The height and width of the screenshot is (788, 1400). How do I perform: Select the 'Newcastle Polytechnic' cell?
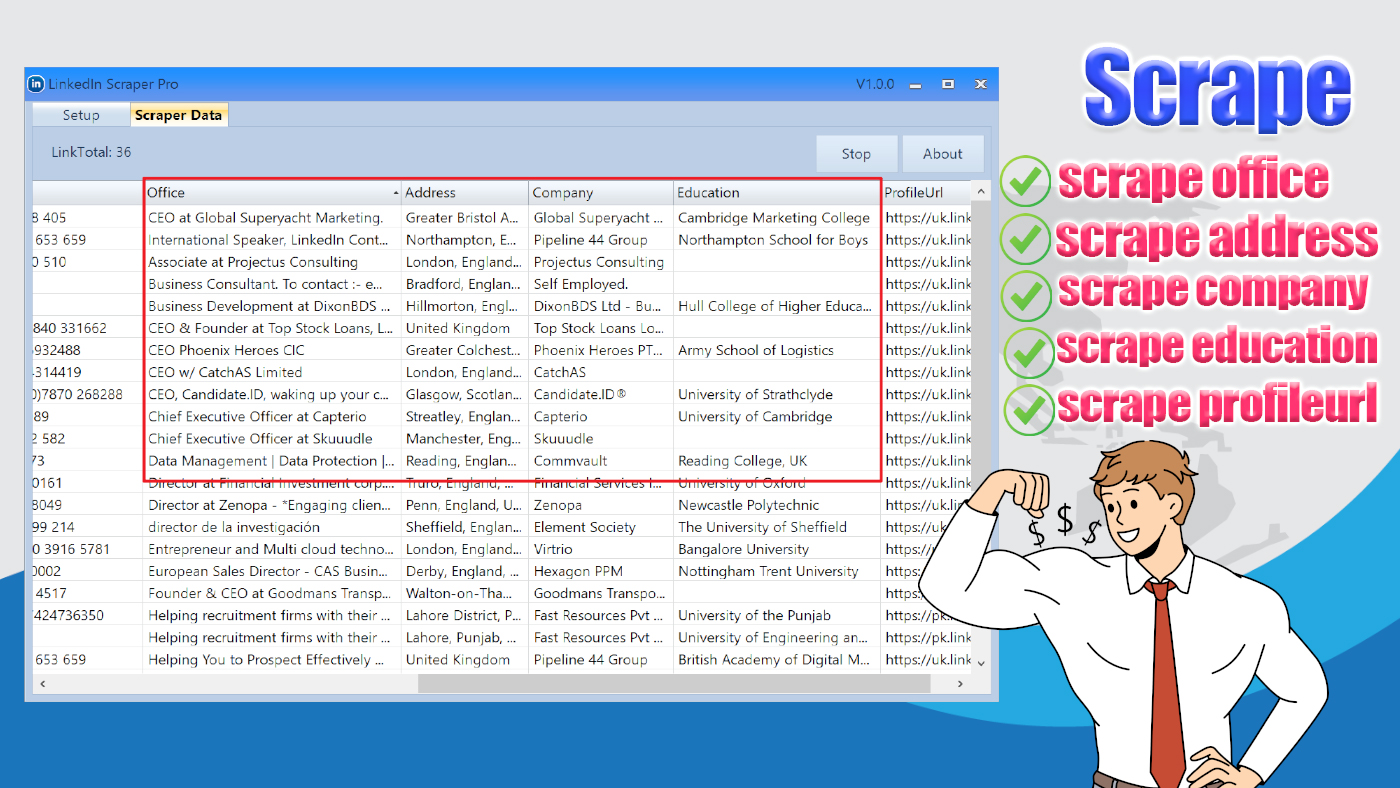tap(777, 505)
